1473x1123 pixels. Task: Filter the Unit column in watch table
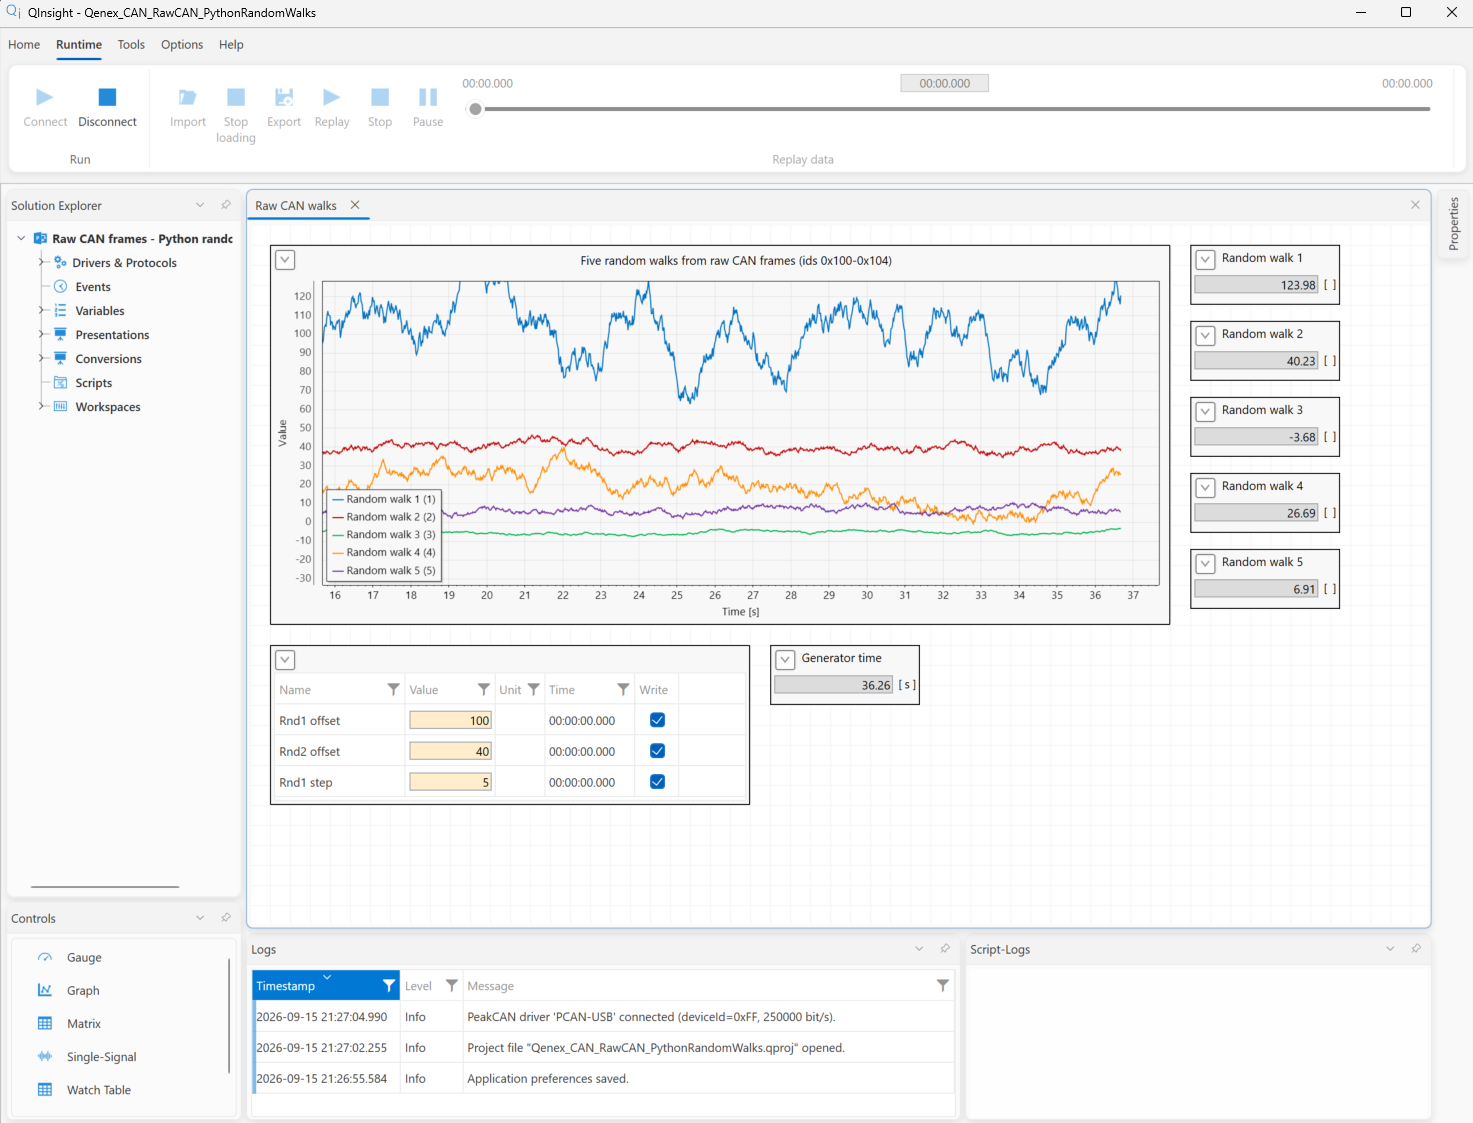(x=534, y=690)
